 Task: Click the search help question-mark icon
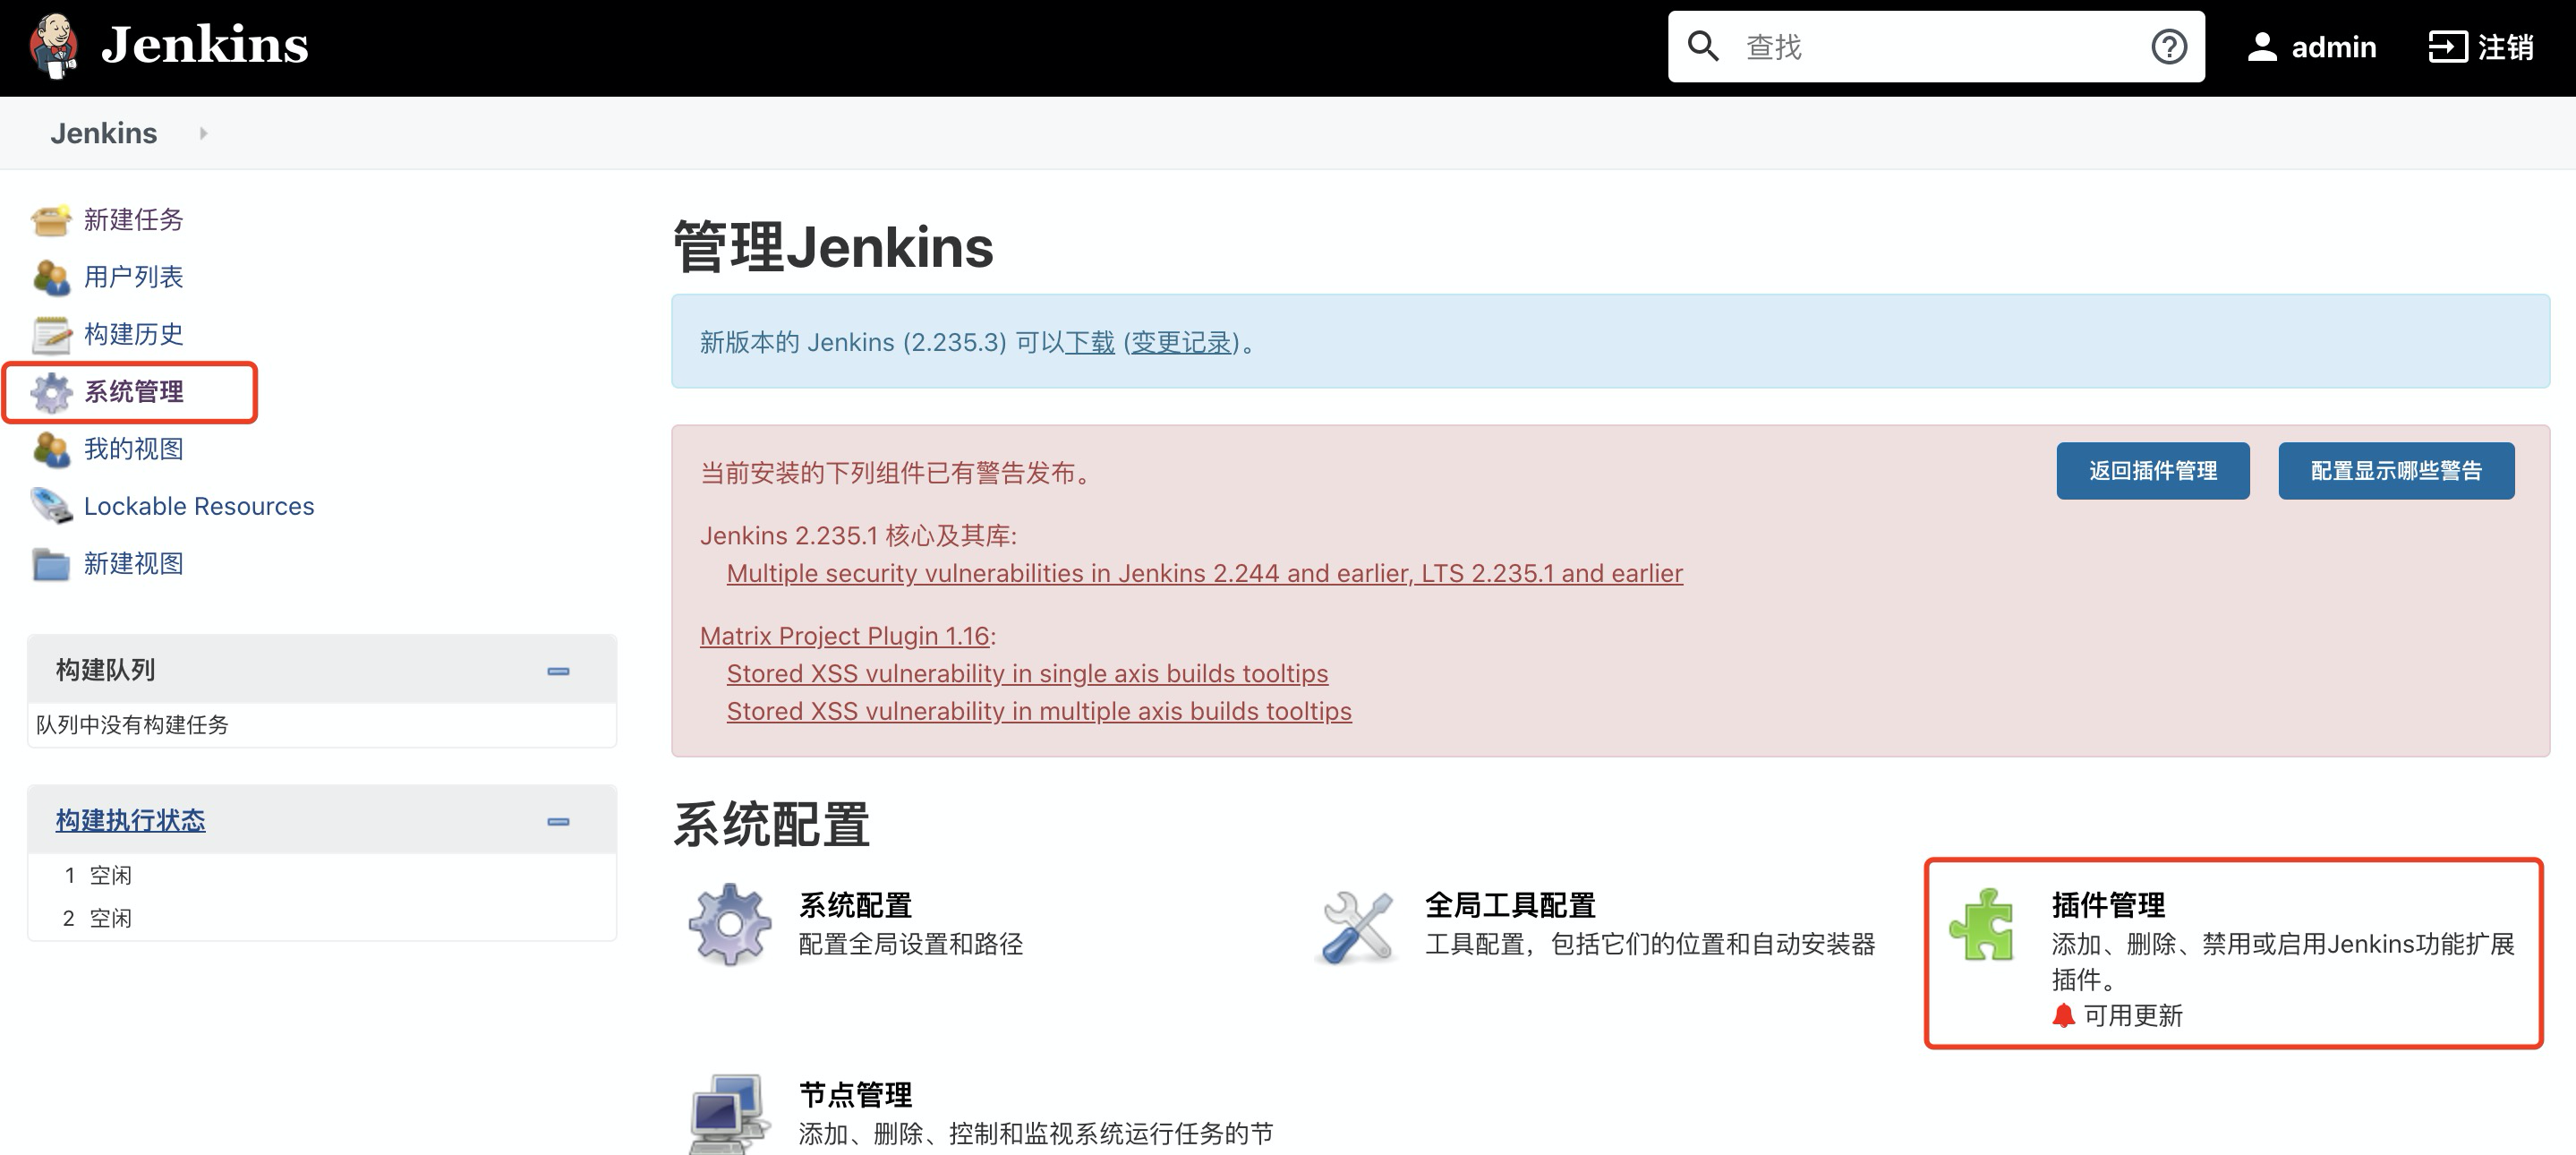(x=2168, y=47)
